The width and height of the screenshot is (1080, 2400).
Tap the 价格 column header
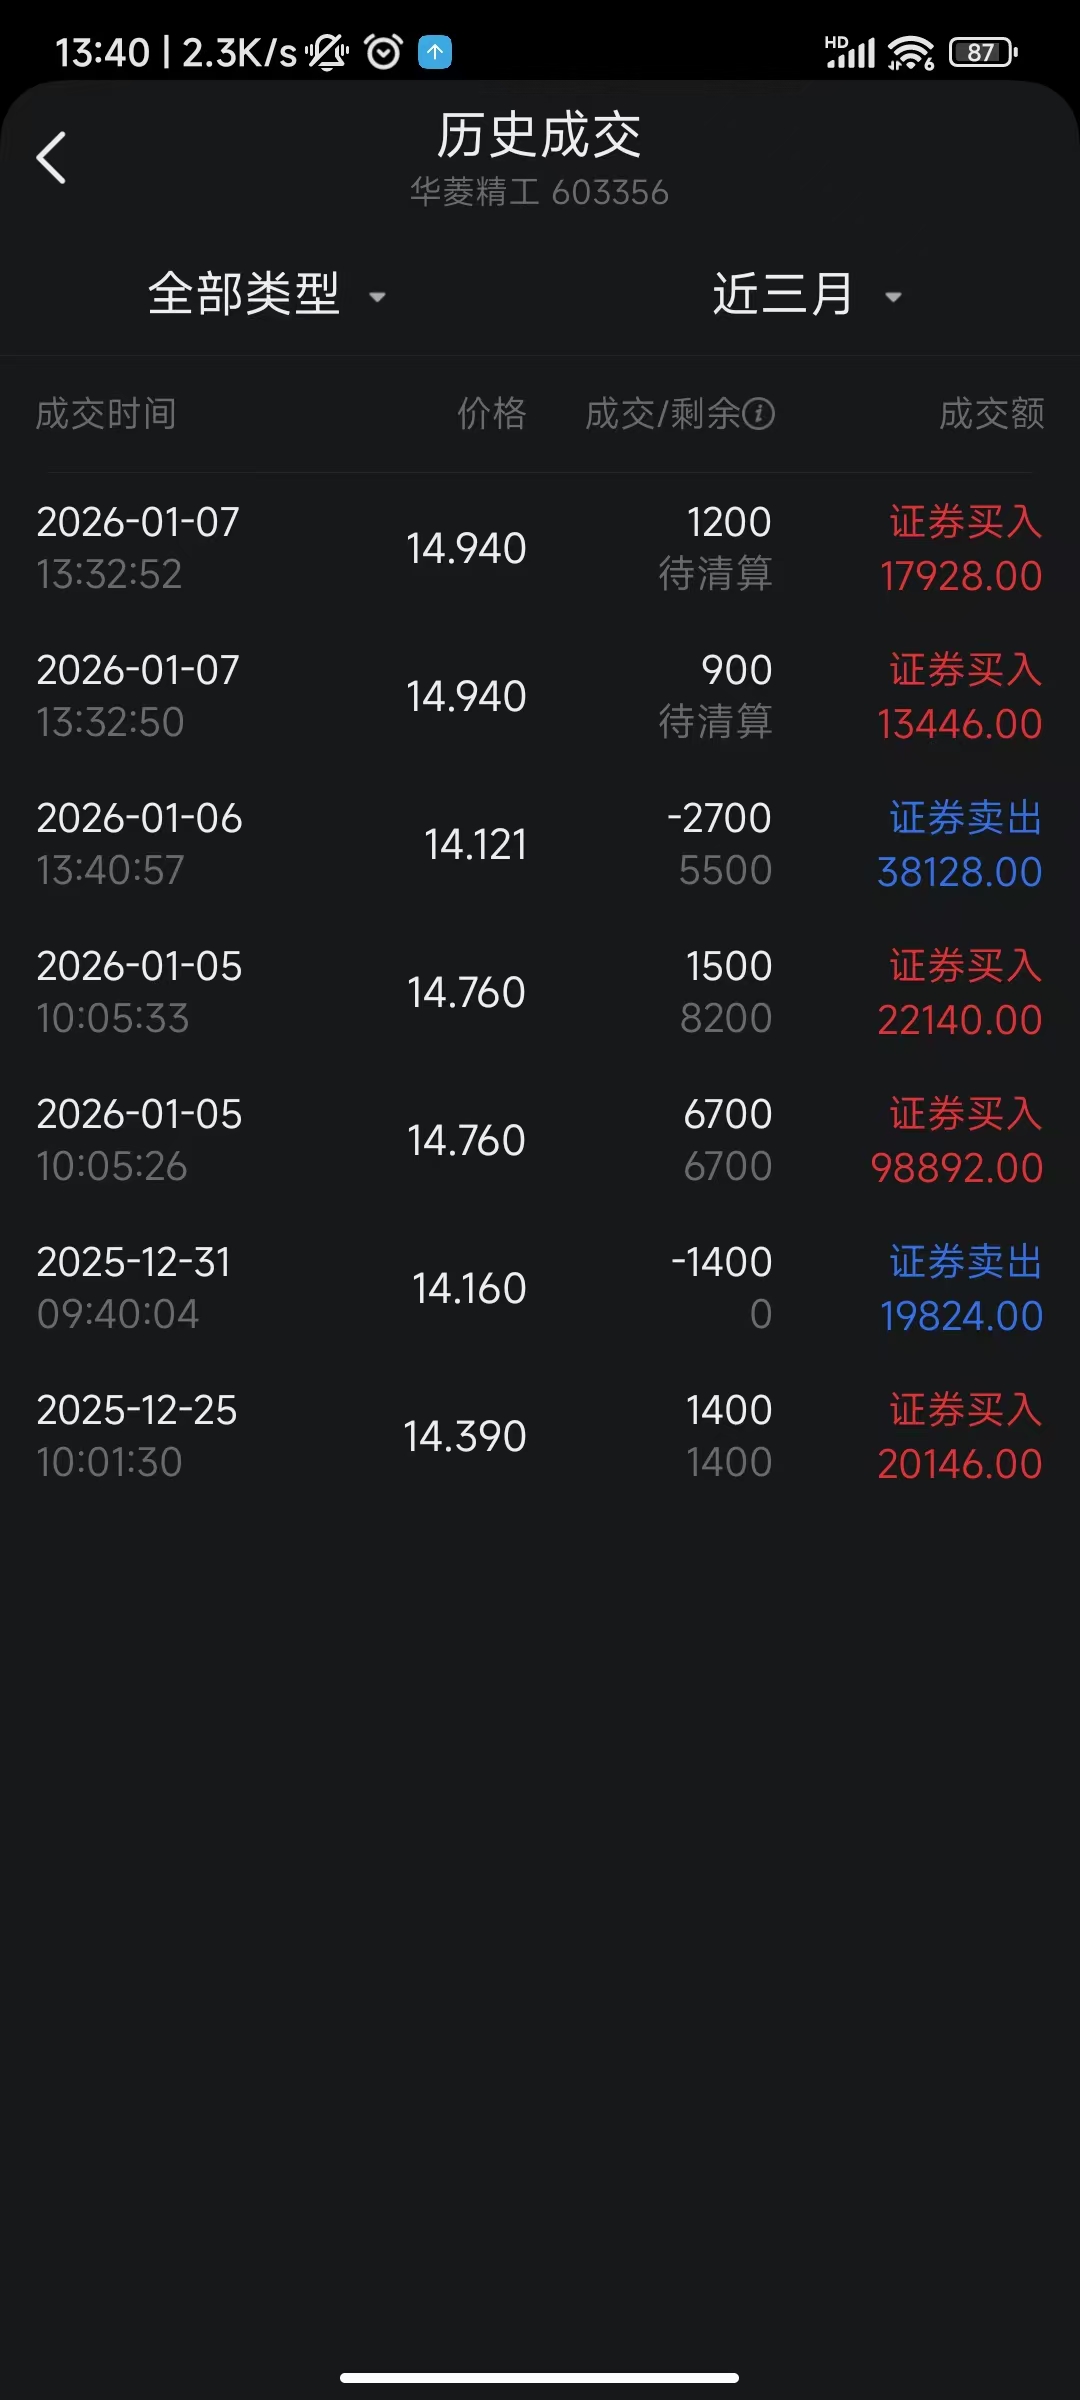[x=491, y=413]
